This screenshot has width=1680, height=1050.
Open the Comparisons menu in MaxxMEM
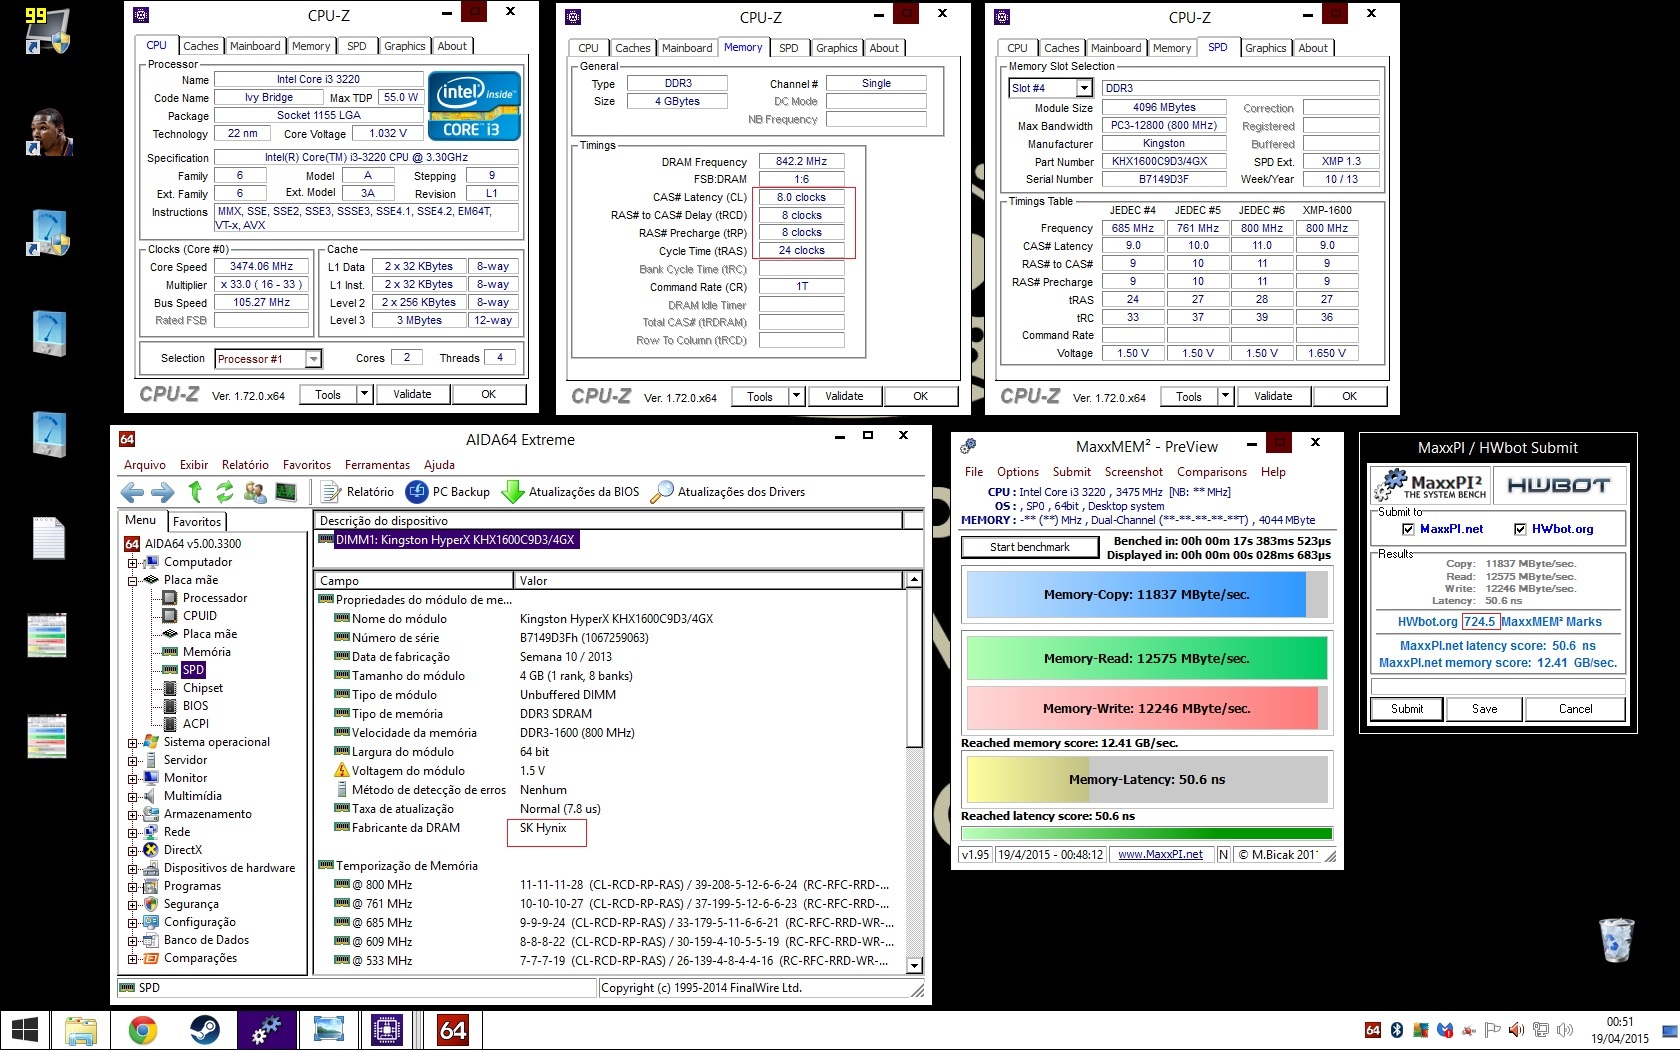tap(1211, 472)
